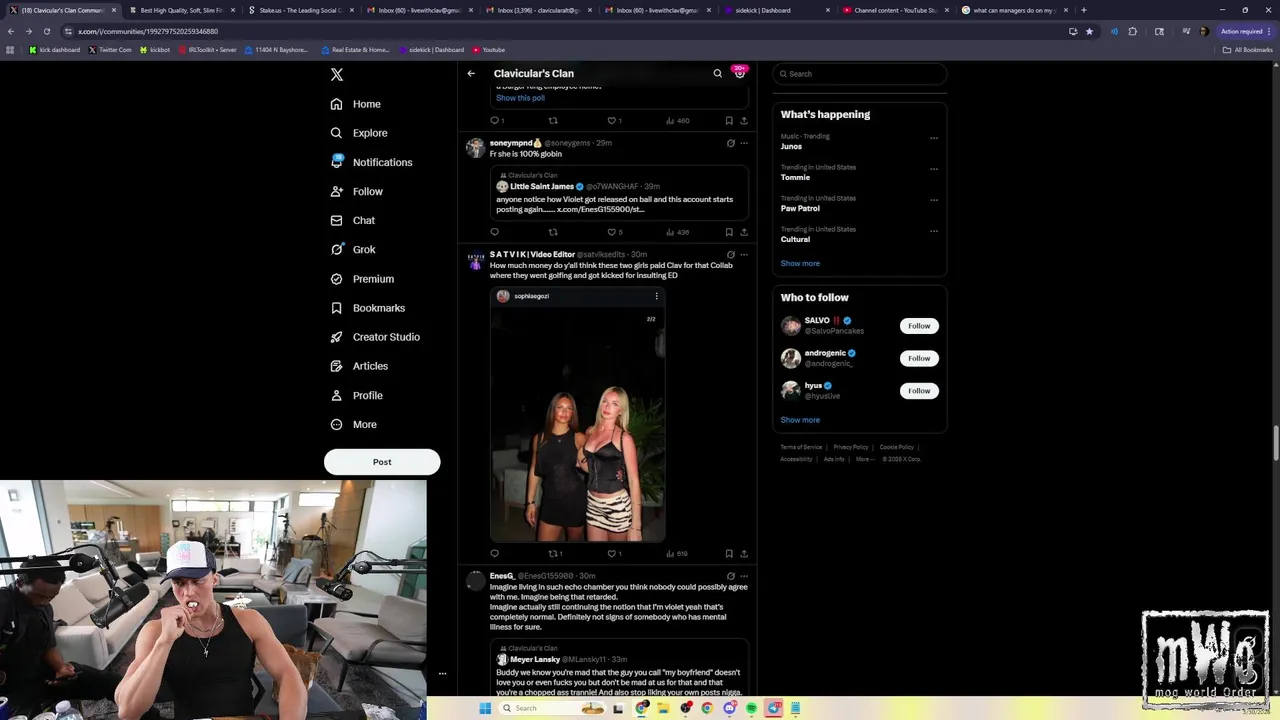Share soneympnd's post
Screen dimensions: 1280x720
744,232
